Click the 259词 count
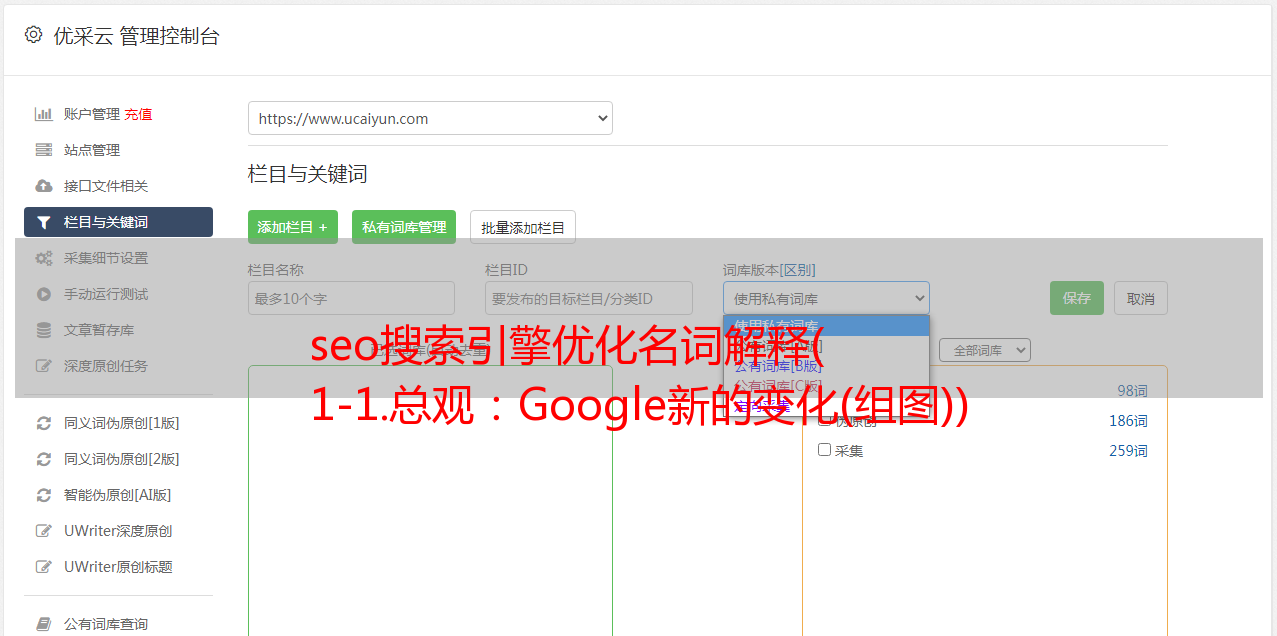This screenshot has height=636, width=1277. pos(1128,451)
